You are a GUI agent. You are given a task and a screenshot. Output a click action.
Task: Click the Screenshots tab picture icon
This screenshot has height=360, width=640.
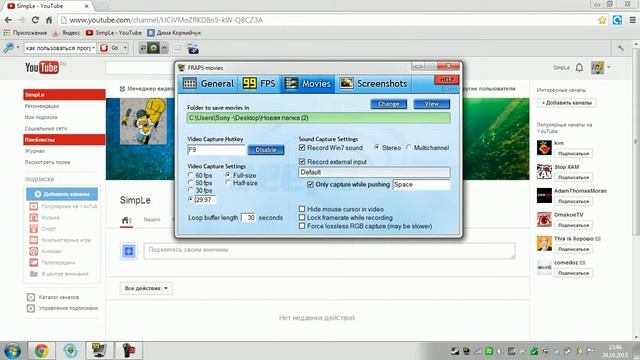(x=346, y=83)
